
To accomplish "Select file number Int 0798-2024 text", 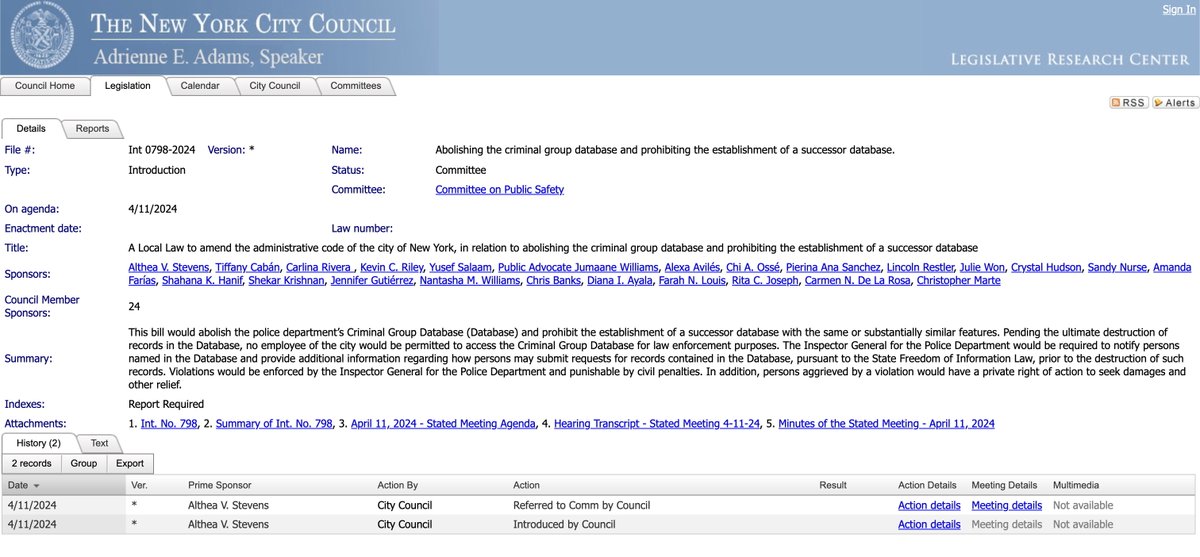I will point(162,150).
